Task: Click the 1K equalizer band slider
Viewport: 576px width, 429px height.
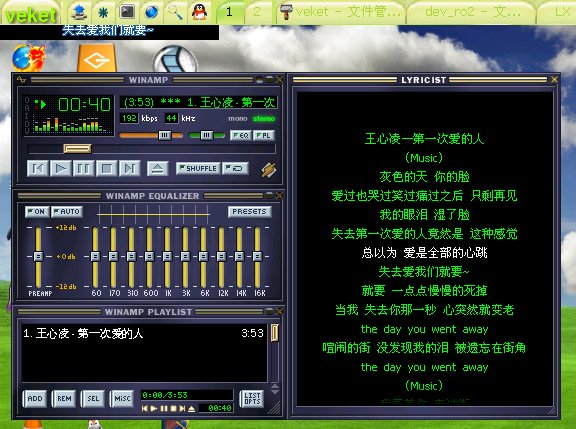Action: [x=167, y=256]
